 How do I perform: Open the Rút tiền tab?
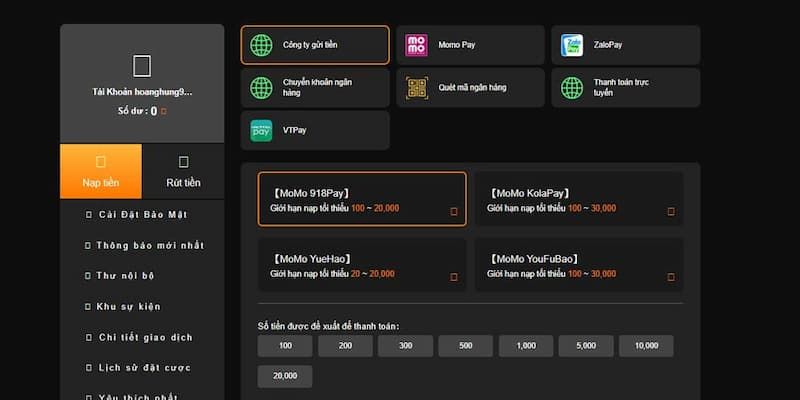183,171
